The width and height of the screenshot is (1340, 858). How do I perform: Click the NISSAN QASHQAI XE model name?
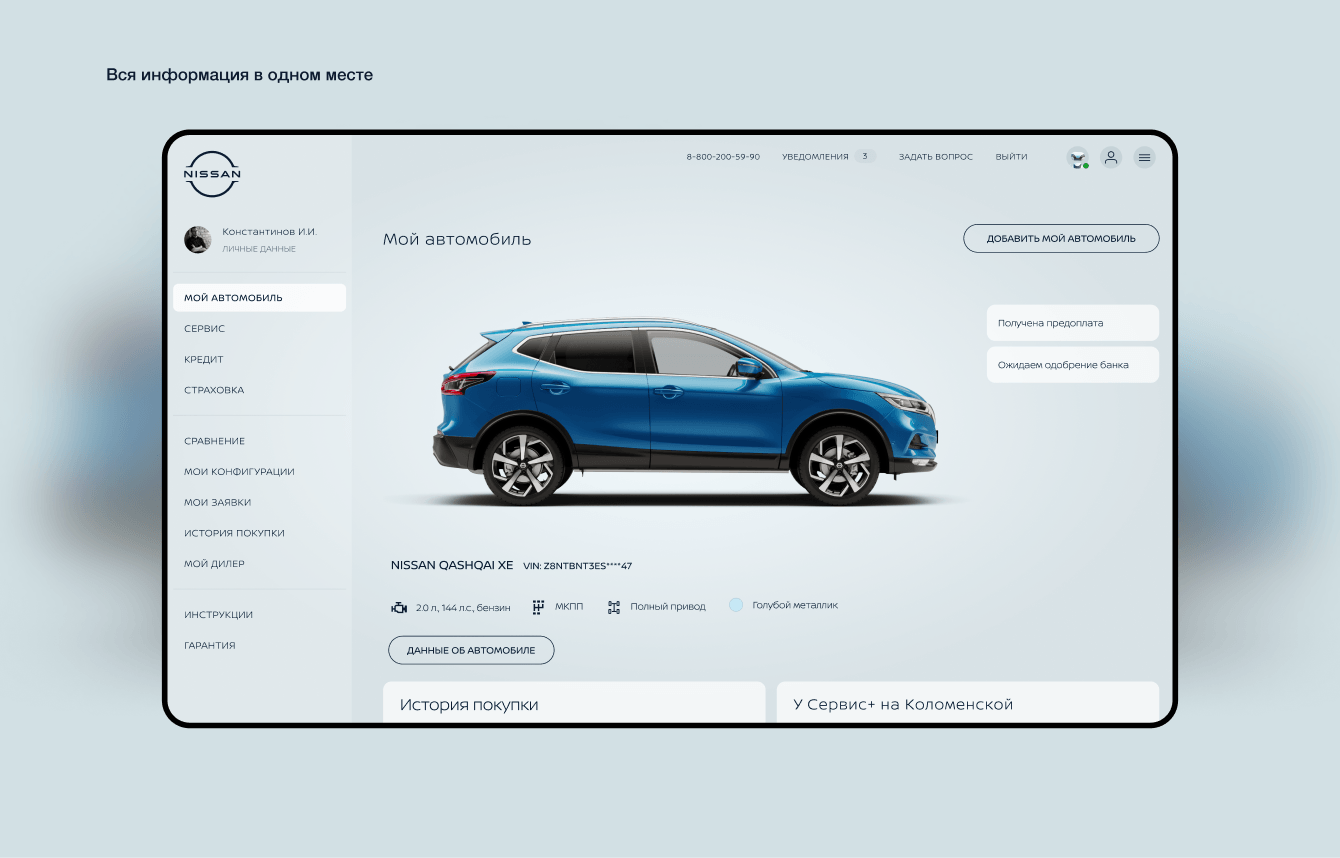pyautogui.click(x=452, y=566)
